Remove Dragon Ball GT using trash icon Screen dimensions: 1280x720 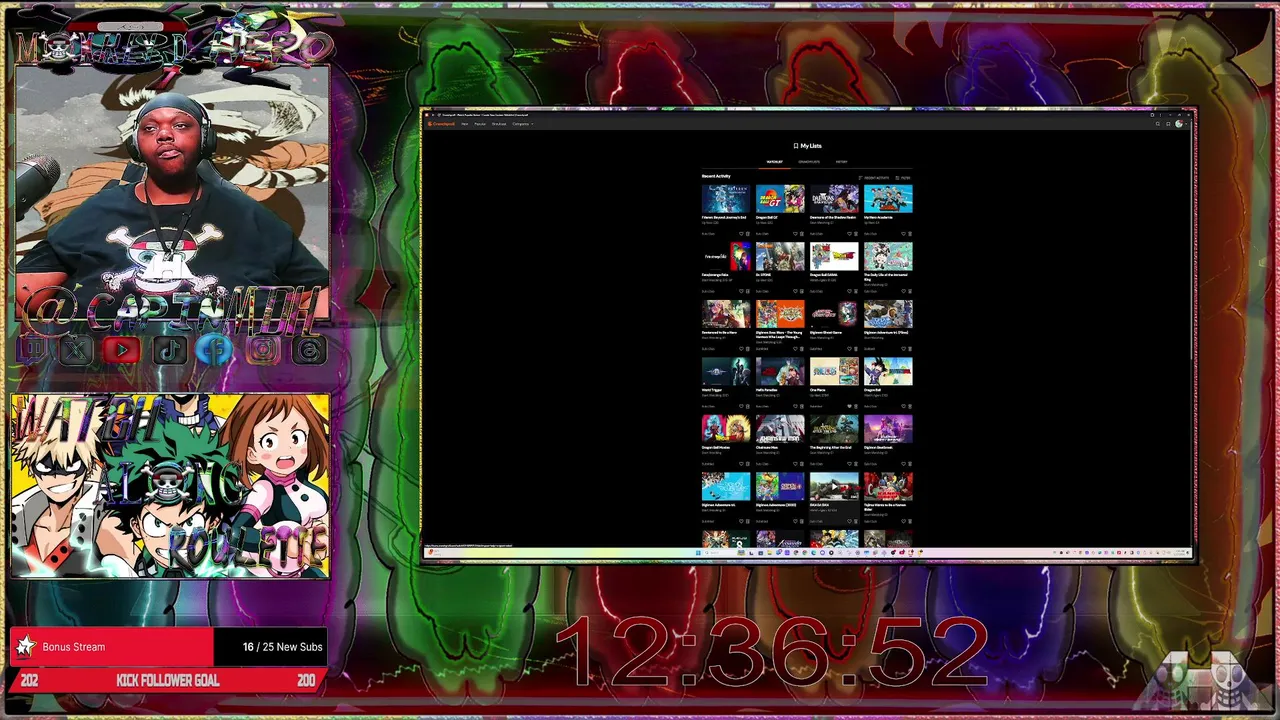(802, 234)
